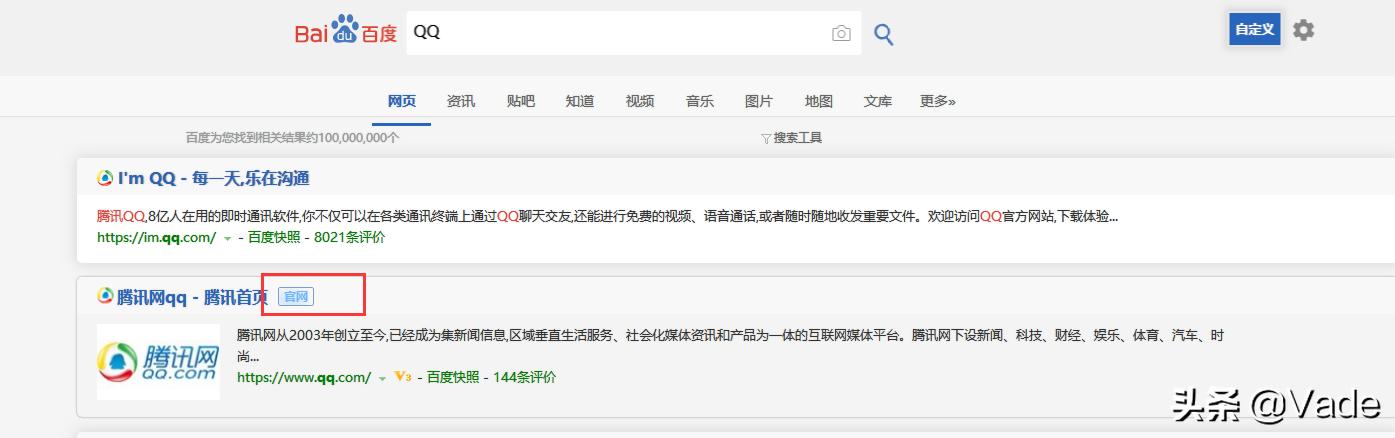1395x438 pixels.
Task: Open the 地图 tab
Action: (819, 101)
